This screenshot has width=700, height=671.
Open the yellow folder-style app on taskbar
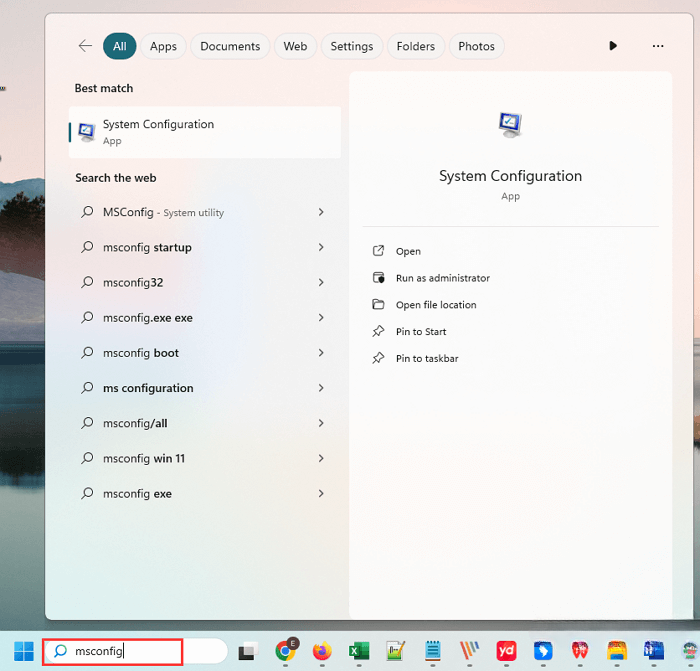617,651
